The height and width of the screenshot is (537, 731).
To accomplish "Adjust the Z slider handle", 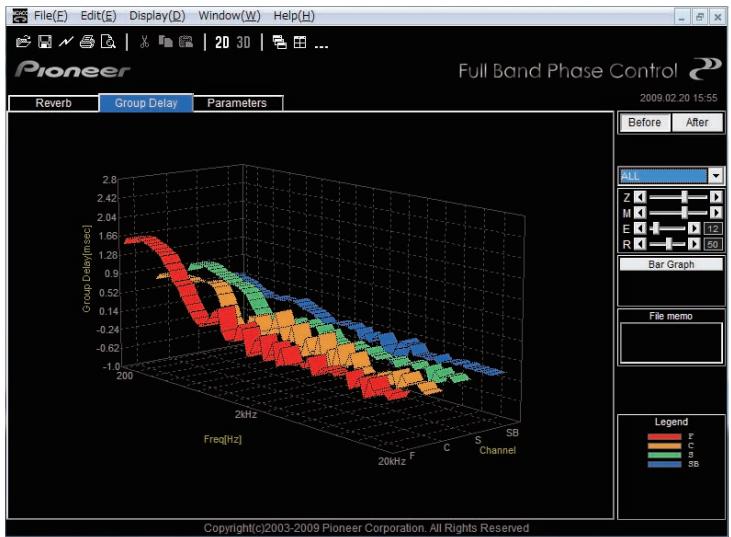I will click(x=684, y=197).
